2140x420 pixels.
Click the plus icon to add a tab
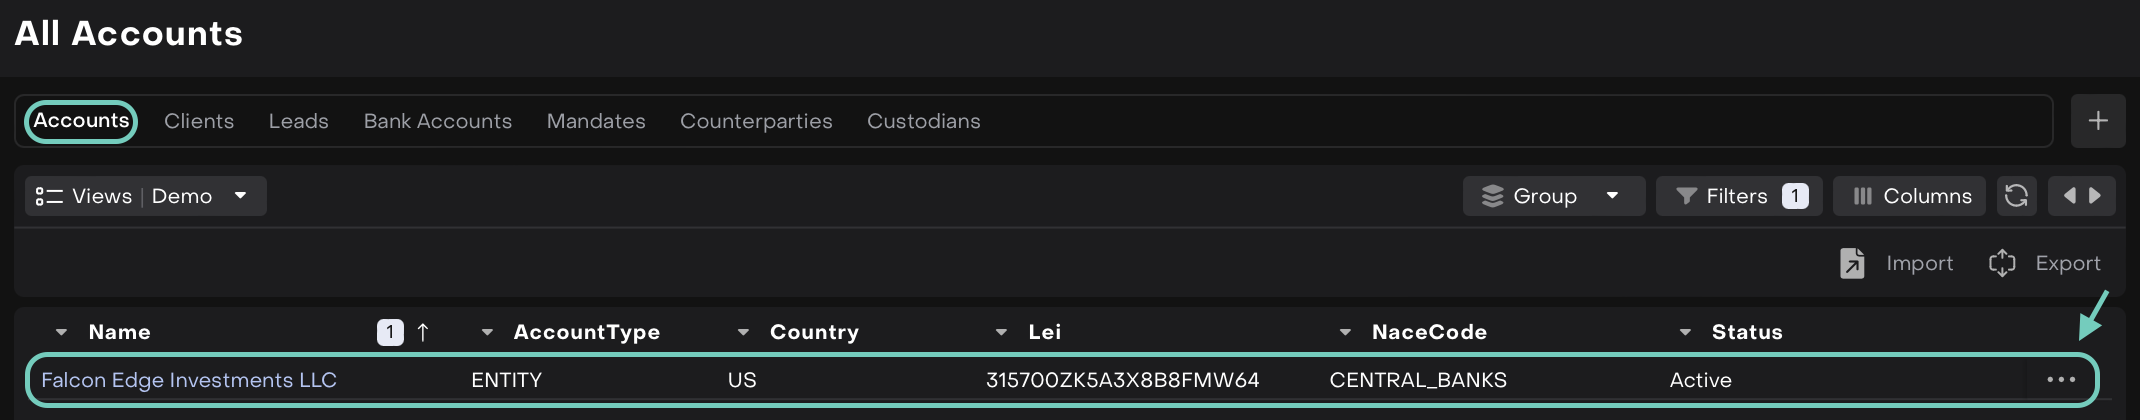click(2098, 121)
